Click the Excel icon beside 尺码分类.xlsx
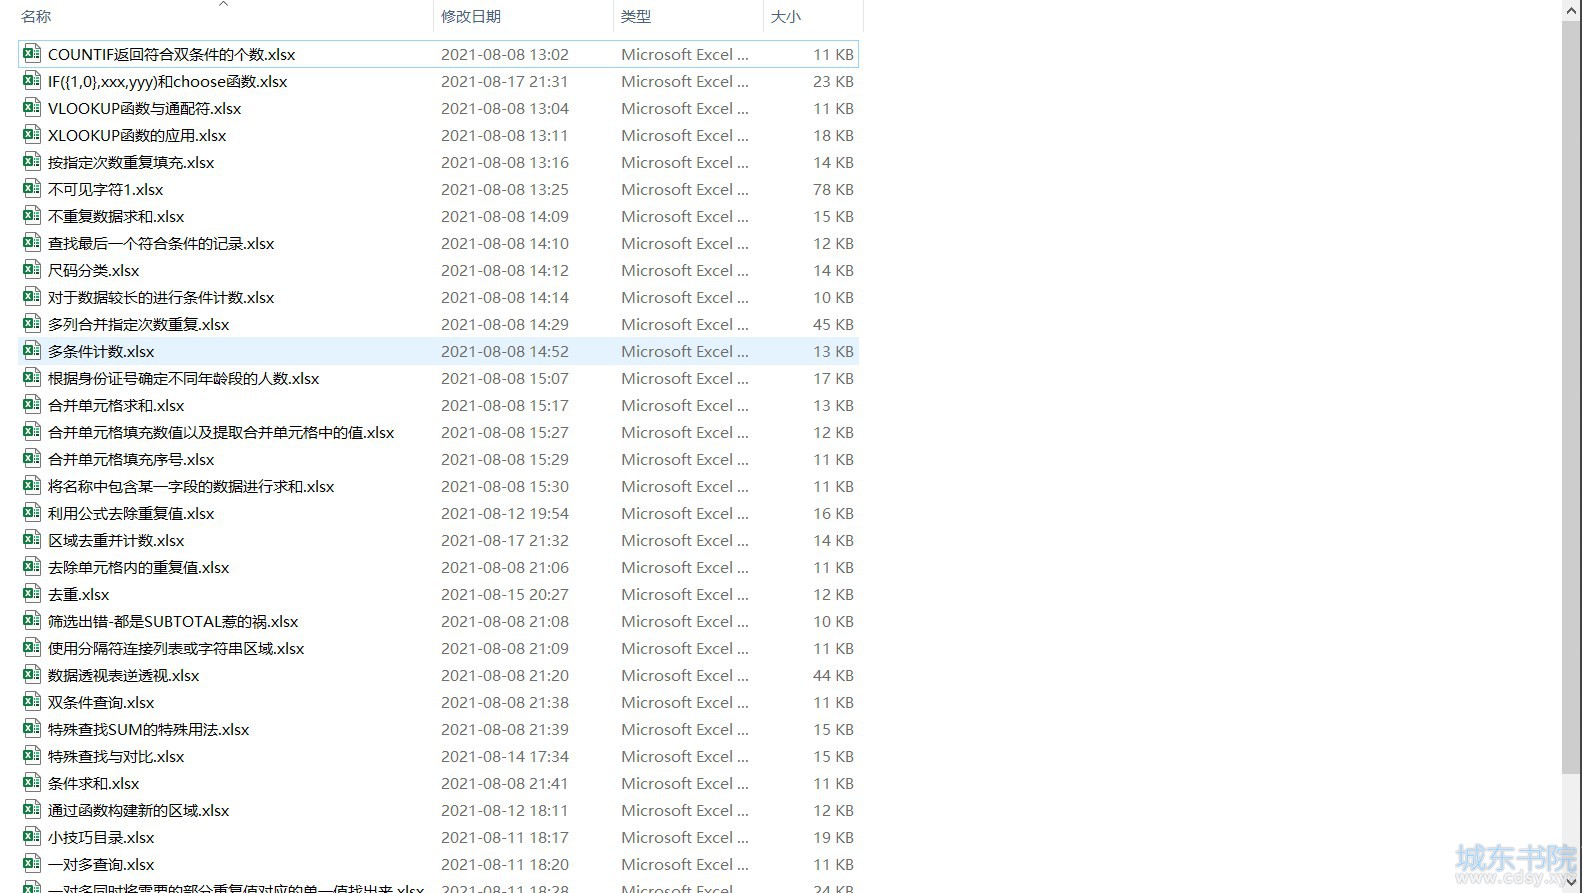1582x893 pixels. 32,270
